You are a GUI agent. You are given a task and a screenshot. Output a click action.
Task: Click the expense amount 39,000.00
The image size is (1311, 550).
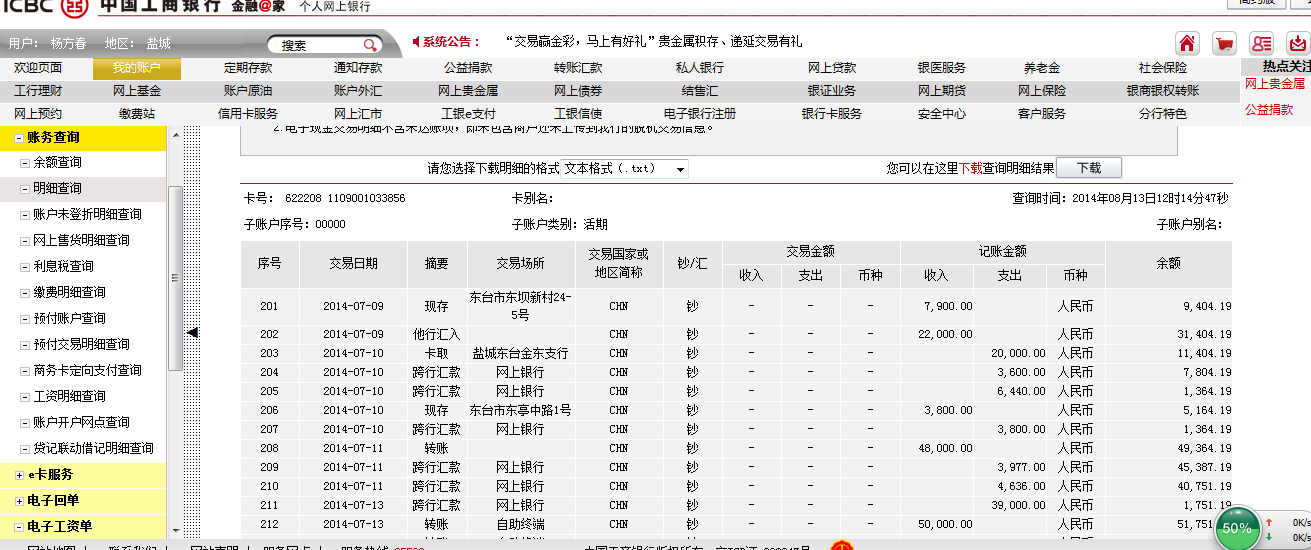pyautogui.click(x=1018, y=505)
